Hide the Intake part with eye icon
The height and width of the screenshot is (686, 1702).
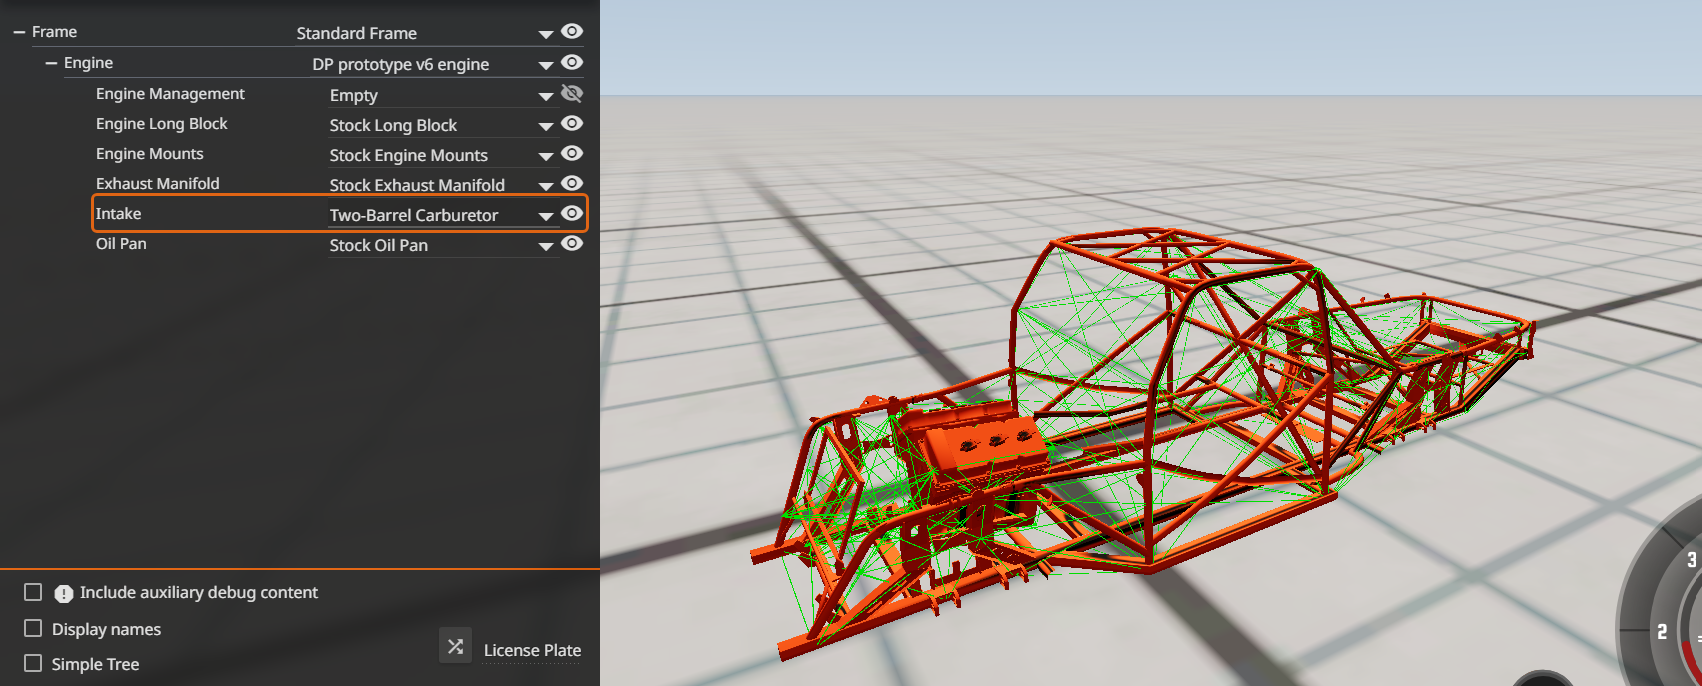[572, 213]
